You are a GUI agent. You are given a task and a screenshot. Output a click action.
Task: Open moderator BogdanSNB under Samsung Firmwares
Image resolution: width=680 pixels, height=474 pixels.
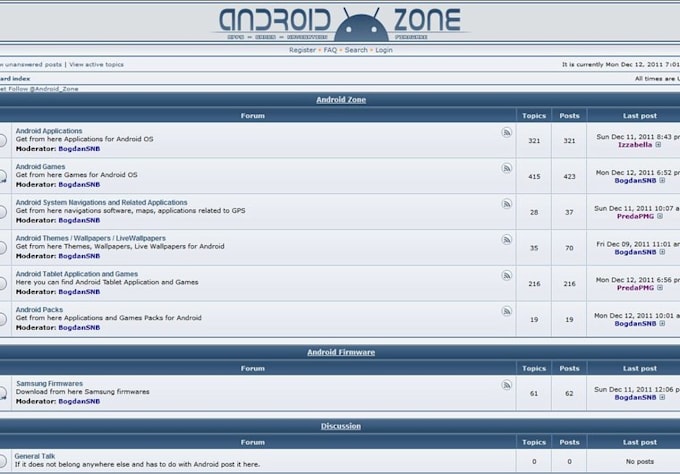79,401
